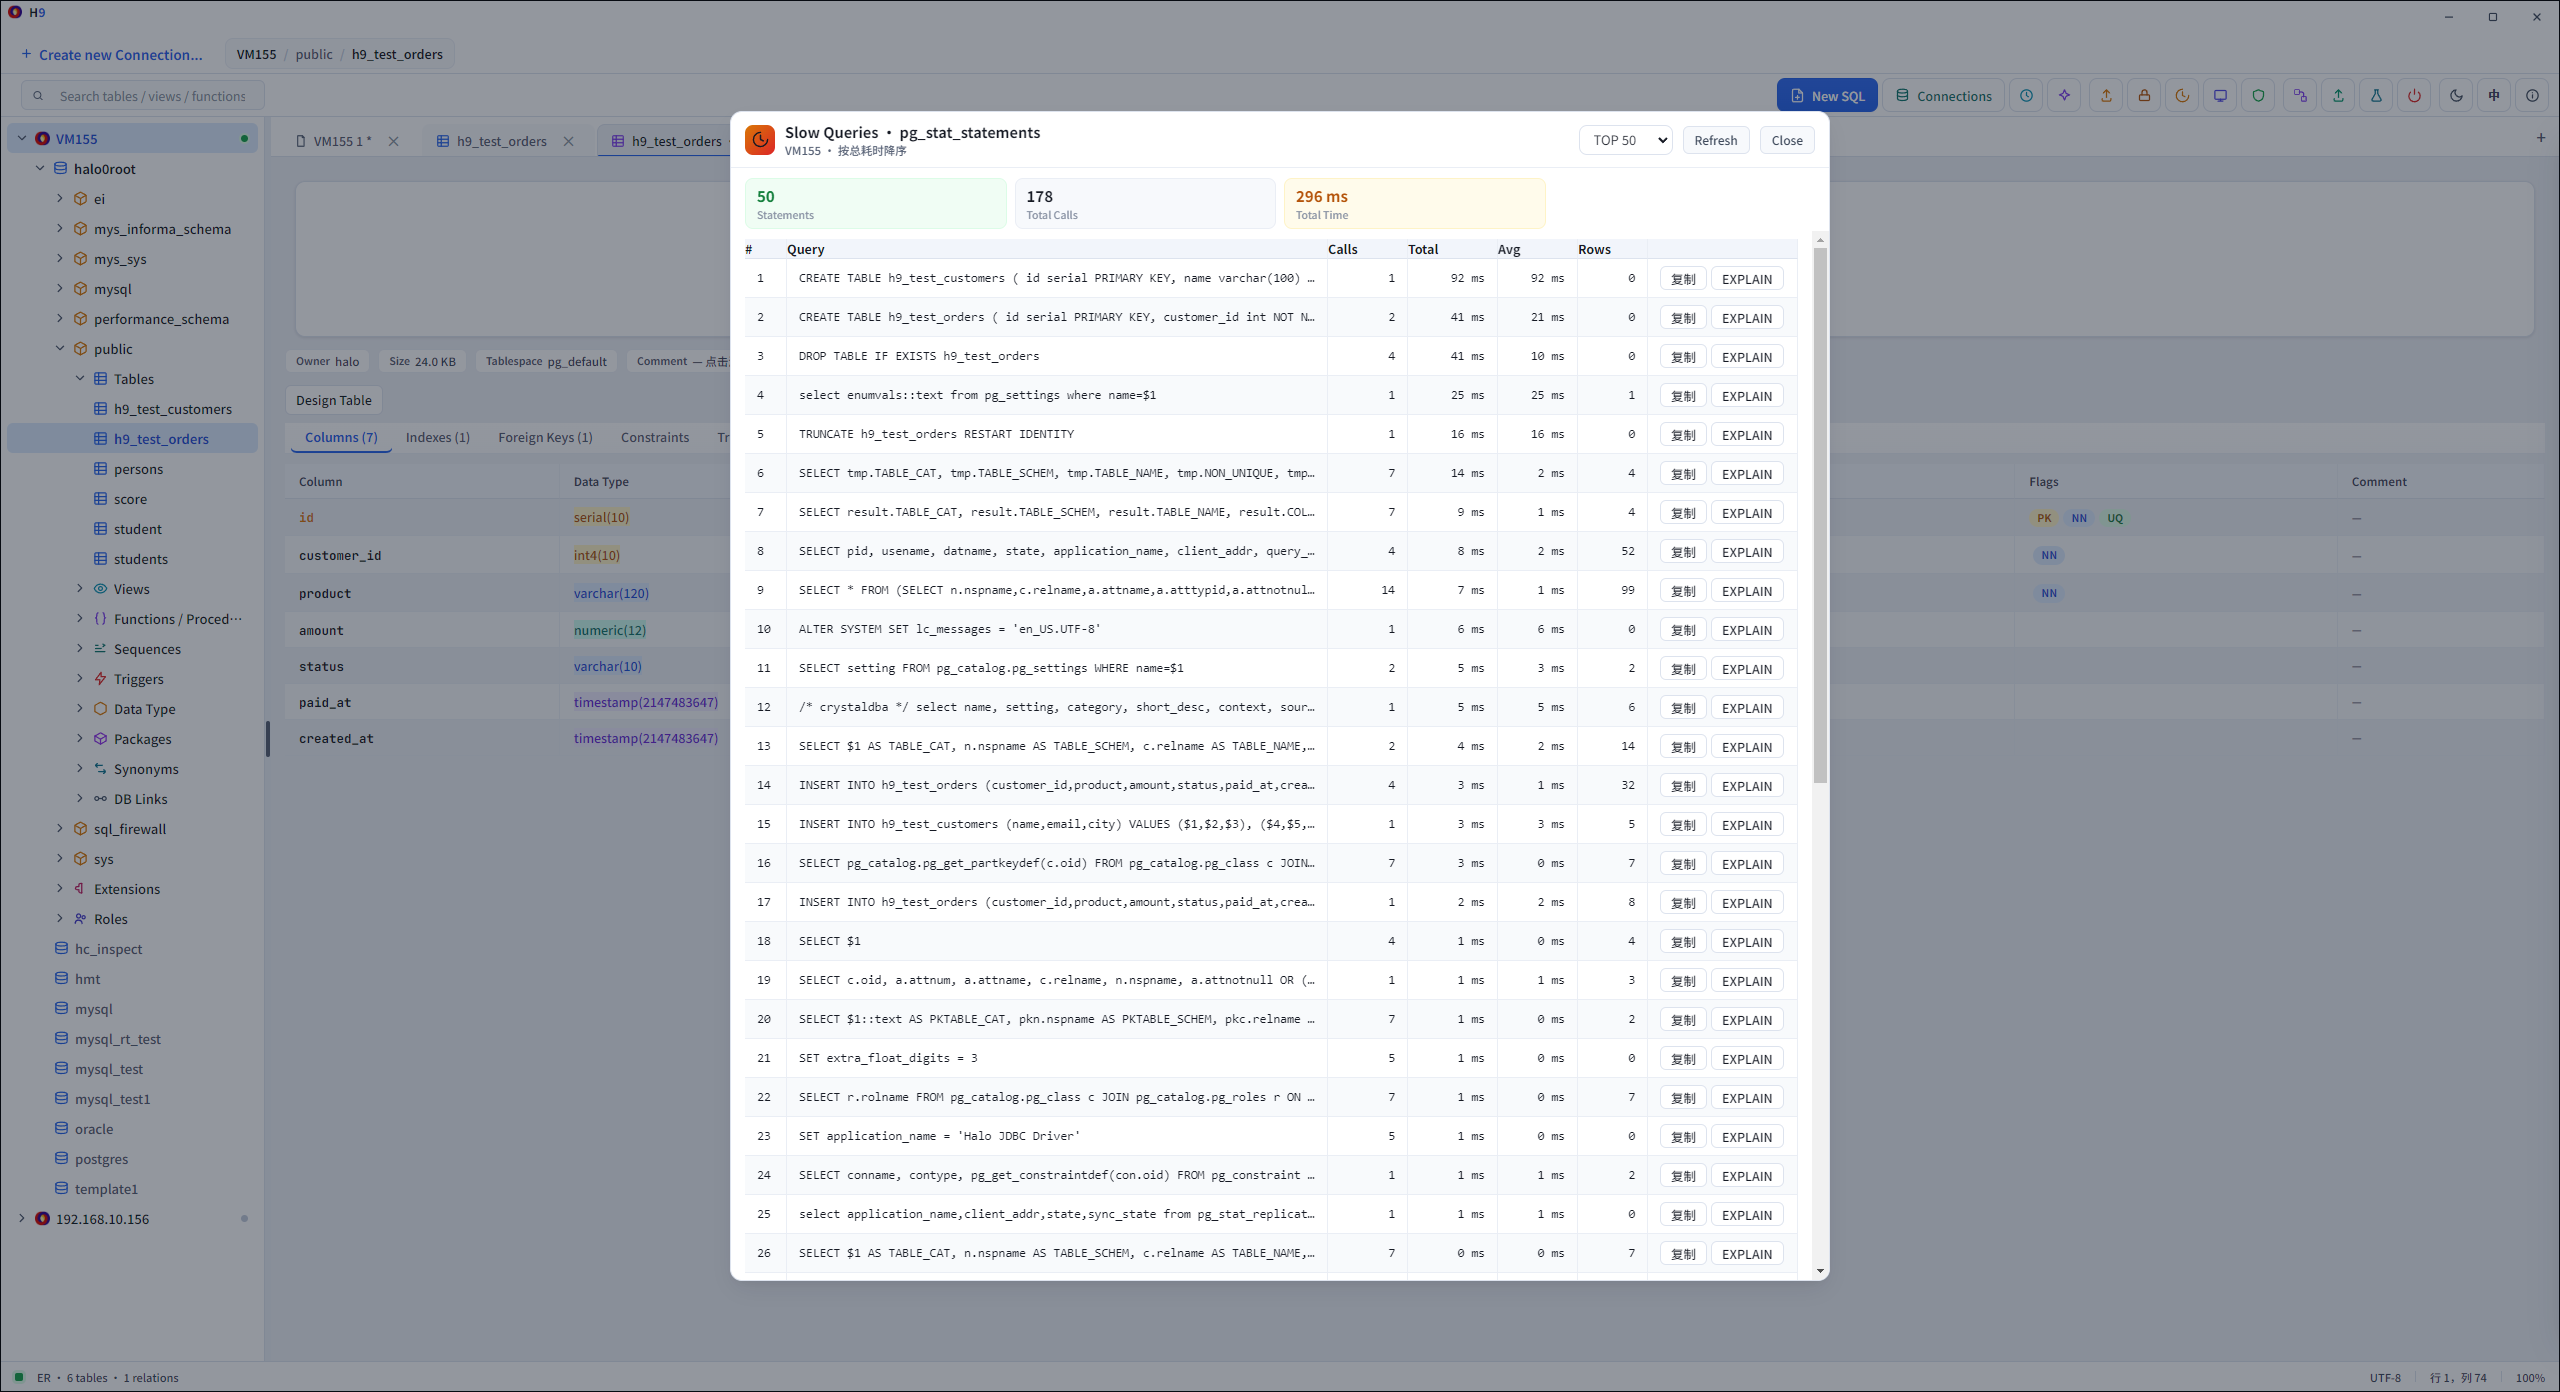Click the New SQL button
This screenshot has height=1392, width=2560.
click(x=1827, y=96)
